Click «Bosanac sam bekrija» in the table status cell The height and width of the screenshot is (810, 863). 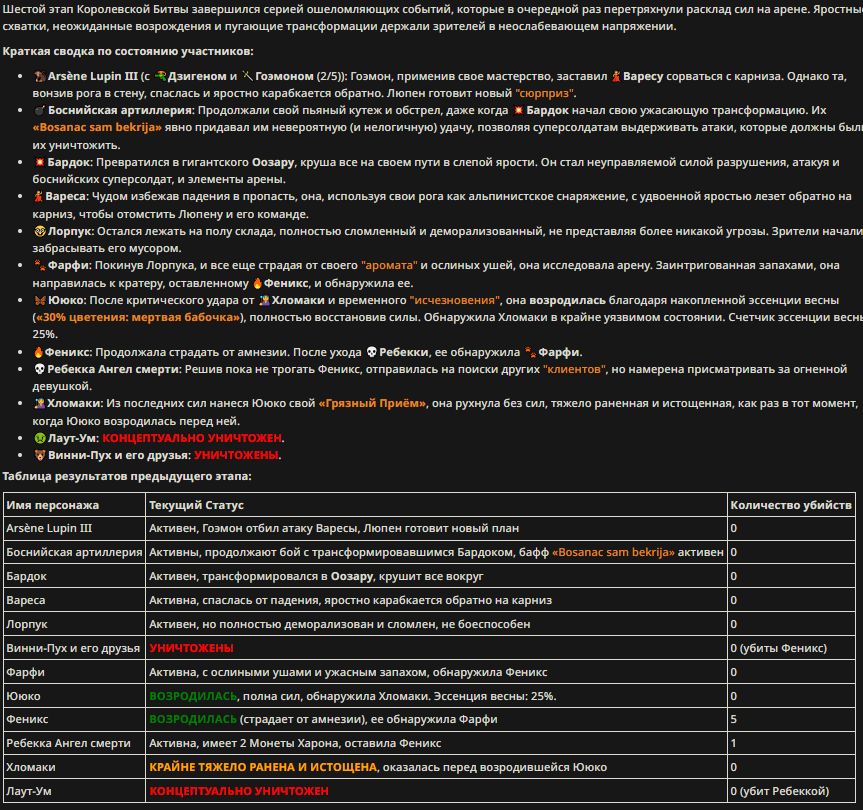[613, 552]
